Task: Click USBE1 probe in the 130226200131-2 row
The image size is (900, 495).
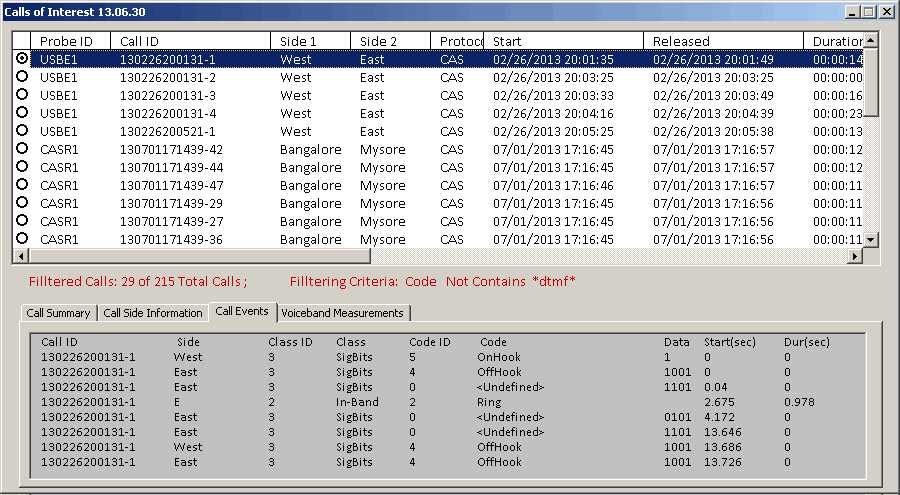Action: (59, 78)
